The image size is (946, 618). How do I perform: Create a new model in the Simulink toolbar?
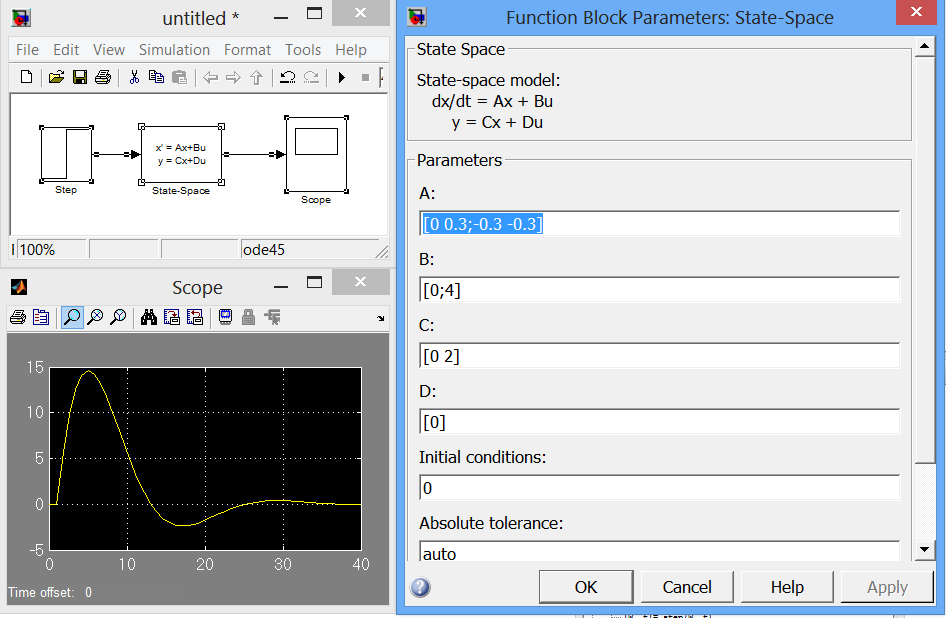(27, 77)
